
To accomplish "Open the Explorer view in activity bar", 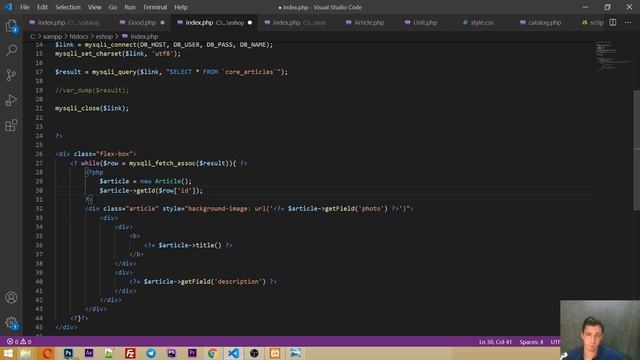I will (x=11, y=26).
